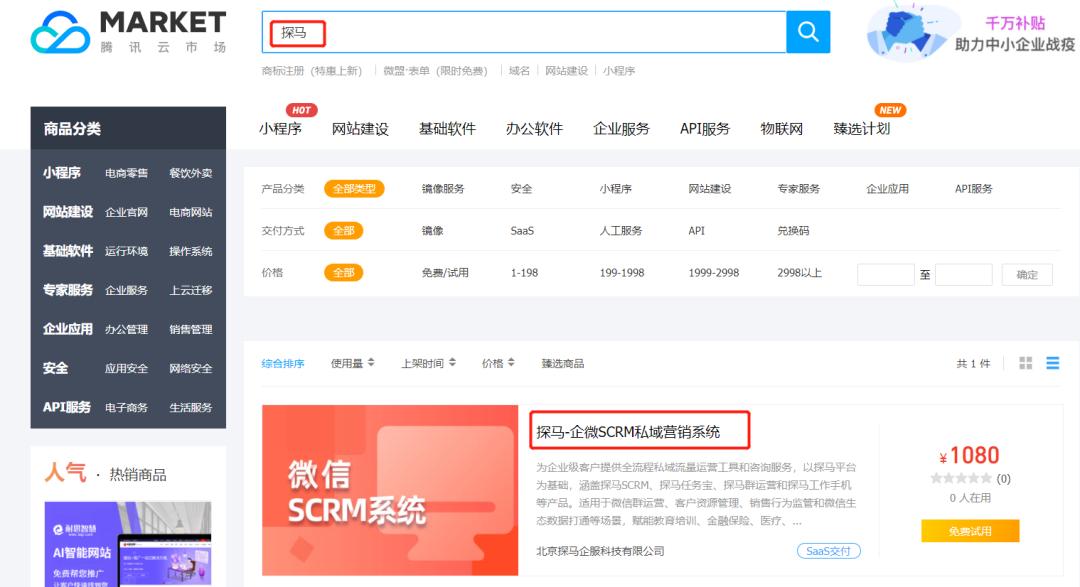
Task: Open 探马-企微SCRM私域营销系统 product title
Action: click(628, 432)
